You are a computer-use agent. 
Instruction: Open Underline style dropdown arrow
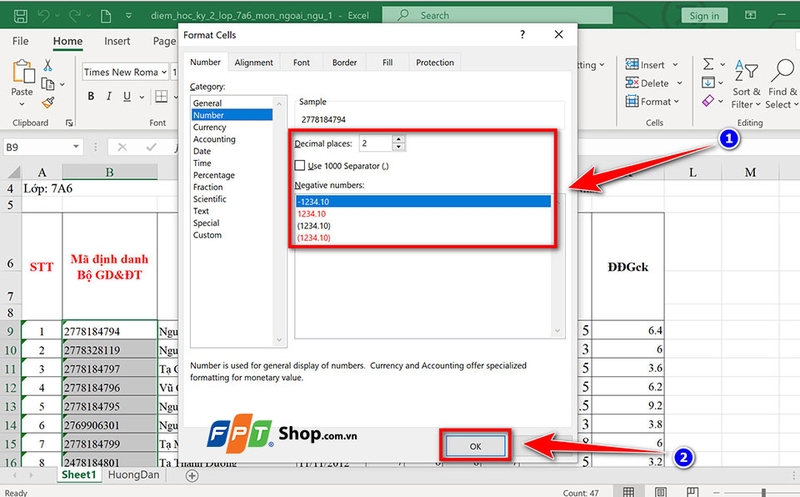(142, 96)
